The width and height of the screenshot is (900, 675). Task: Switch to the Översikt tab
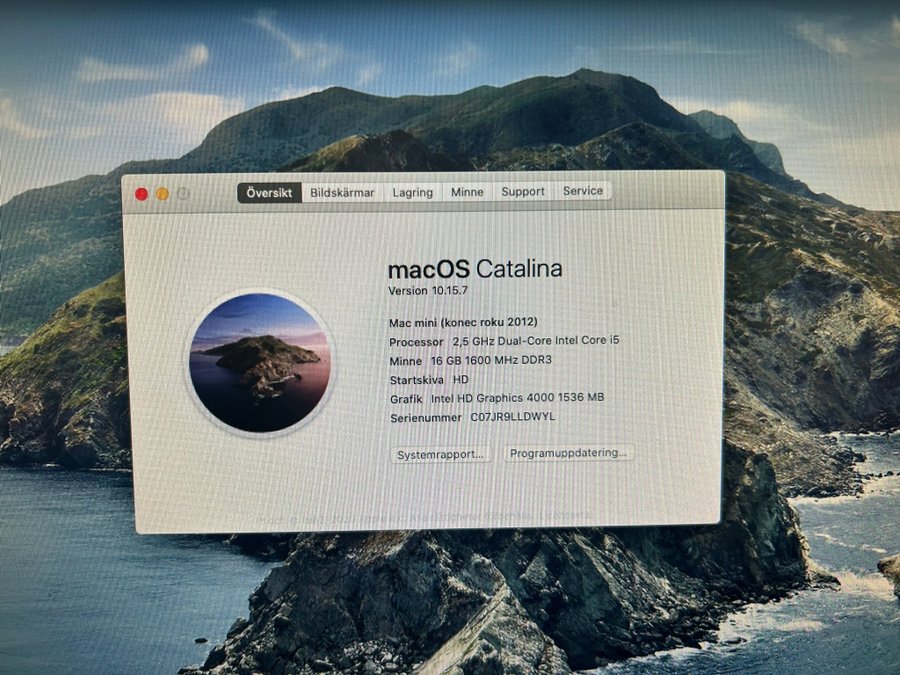pyautogui.click(x=270, y=192)
